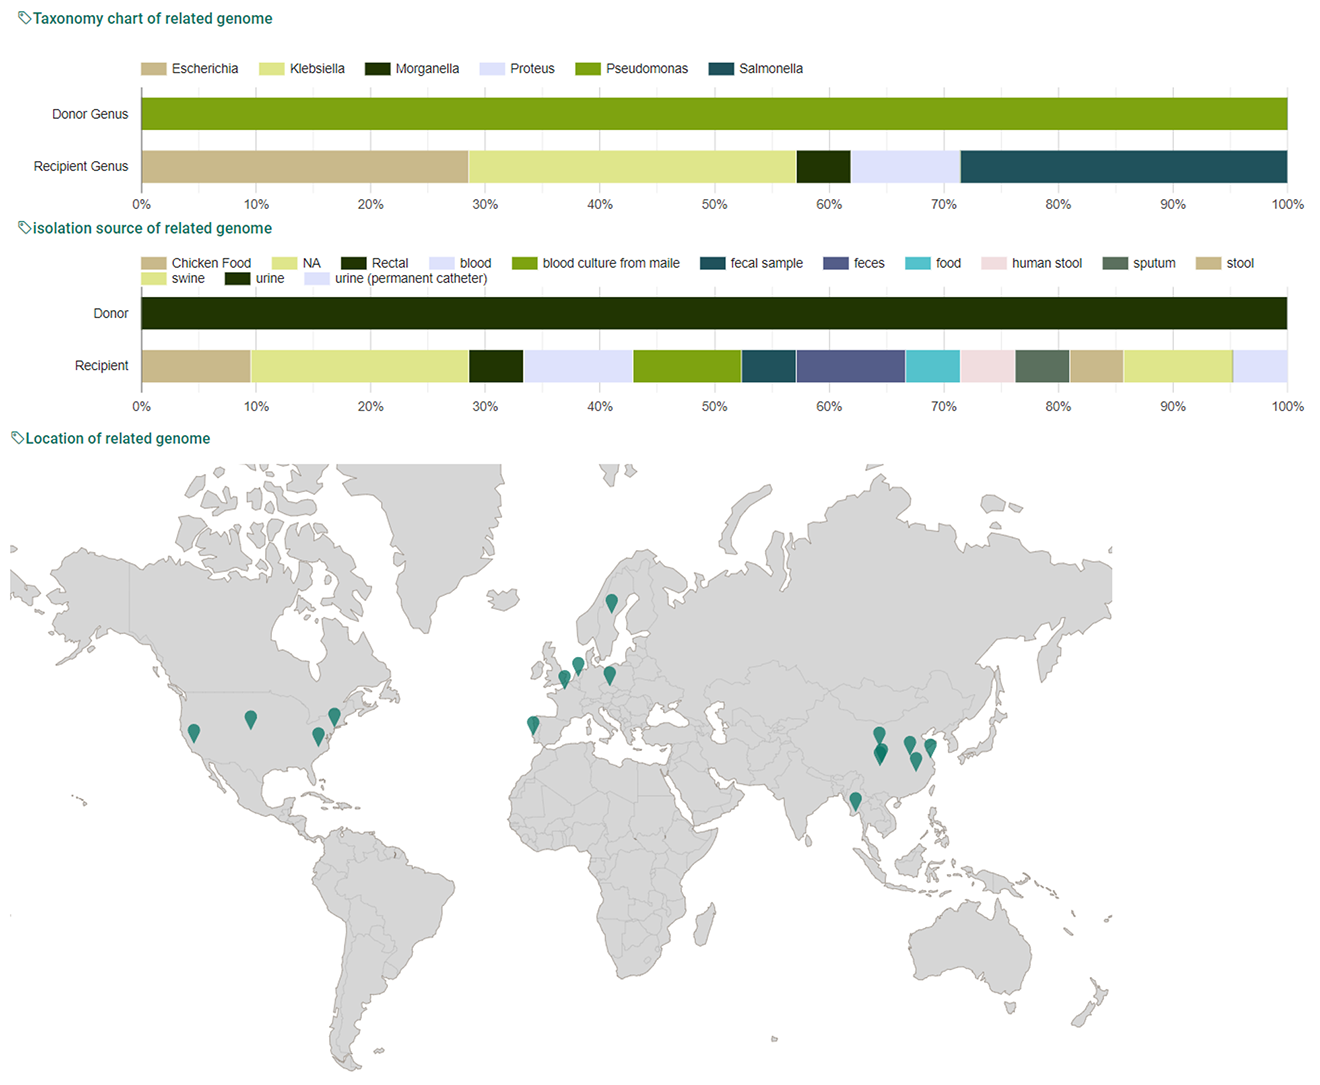Click yellow-green swine segment of Recipient bar
The width and height of the screenshot is (1320, 1085).
click(x=1178, y=366)
